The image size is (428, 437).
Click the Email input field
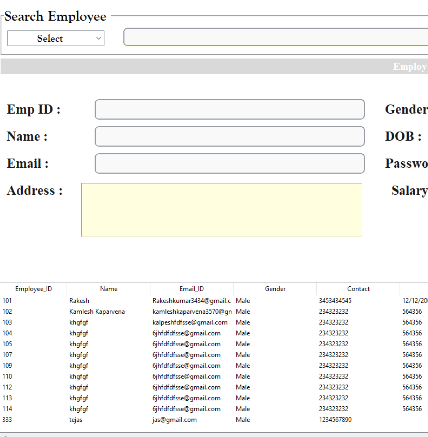(x=230, y=163)
